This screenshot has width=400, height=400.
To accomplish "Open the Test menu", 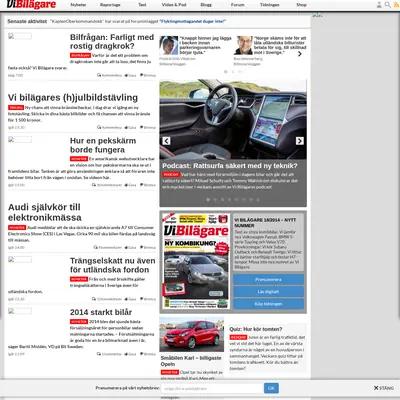I will click(x=142, y=5).
